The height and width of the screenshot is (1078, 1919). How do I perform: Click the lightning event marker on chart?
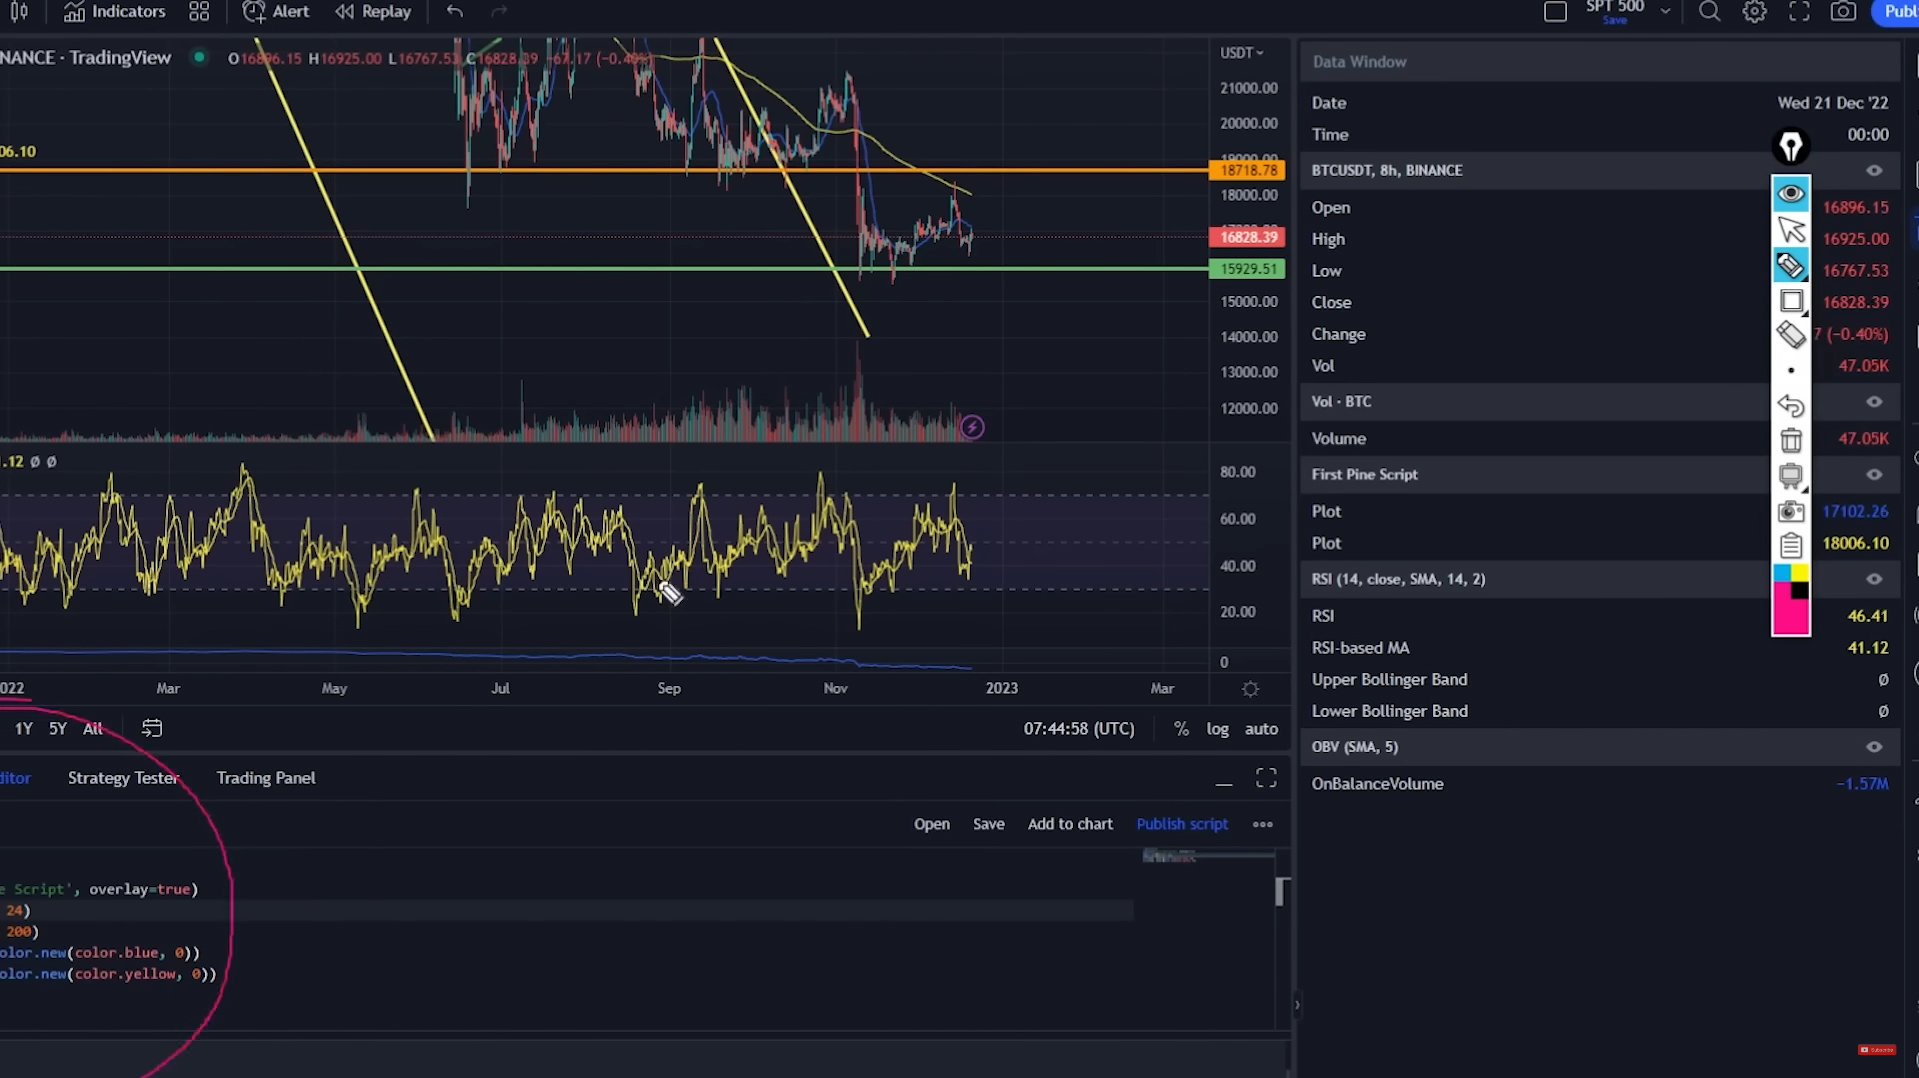click(x=972, y=428)
